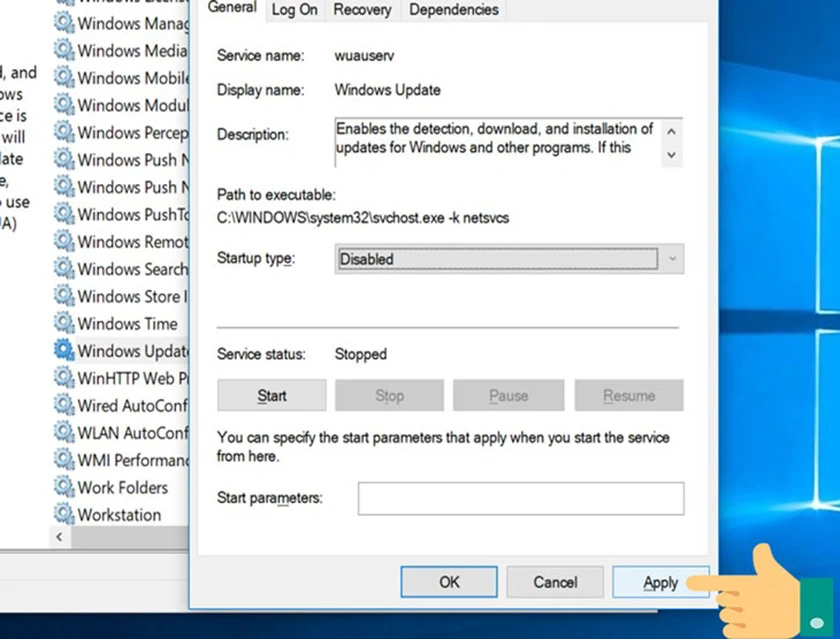Click gear icon beside Windows PushTo service
This screenshot has width=840, height=639.
(64, 214)
